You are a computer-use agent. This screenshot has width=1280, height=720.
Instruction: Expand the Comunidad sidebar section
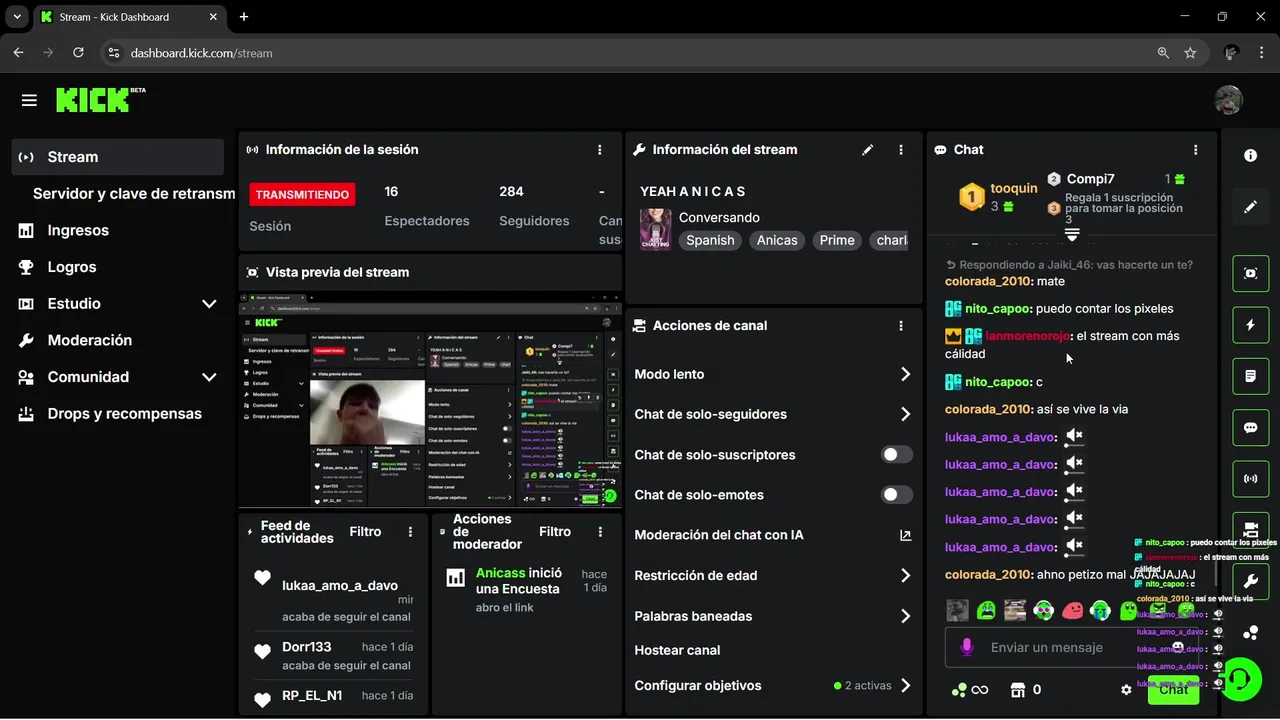(209, 377)
